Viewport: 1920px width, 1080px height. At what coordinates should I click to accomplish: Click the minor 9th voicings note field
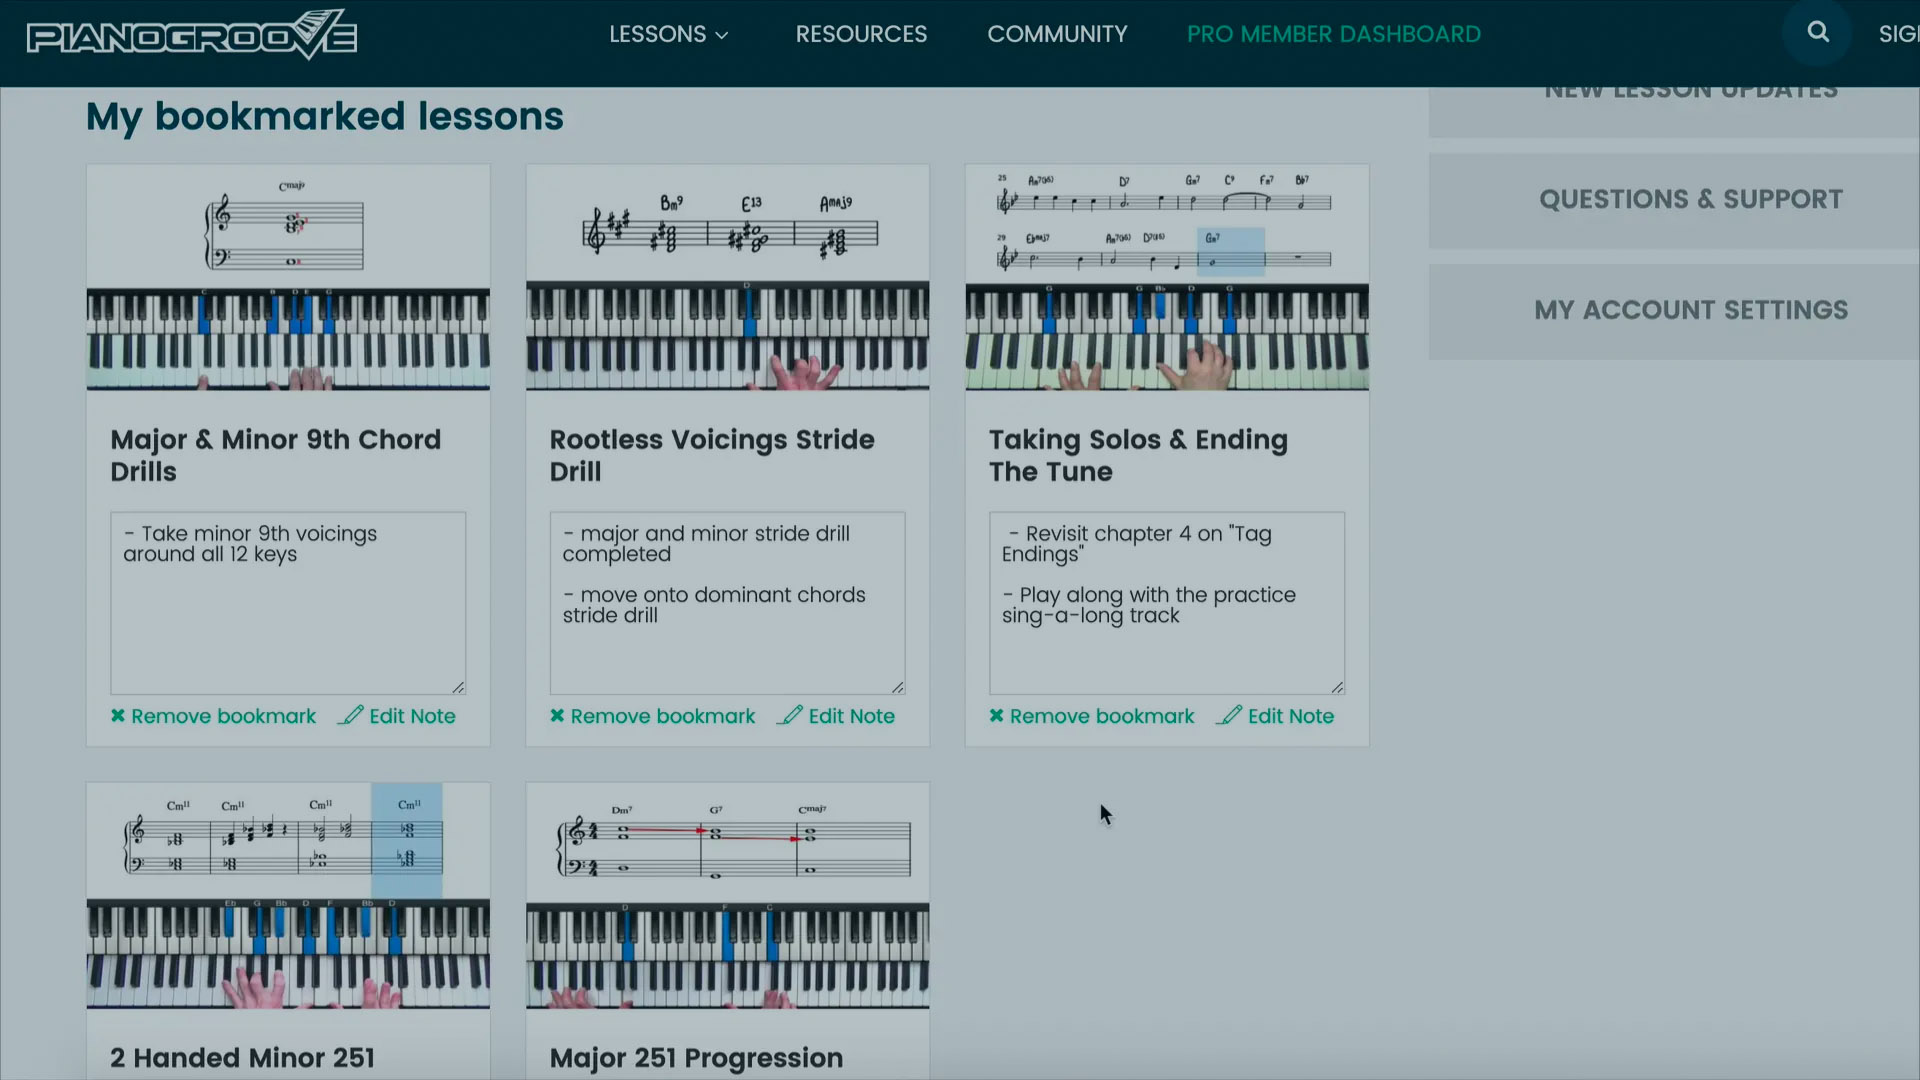288,603
